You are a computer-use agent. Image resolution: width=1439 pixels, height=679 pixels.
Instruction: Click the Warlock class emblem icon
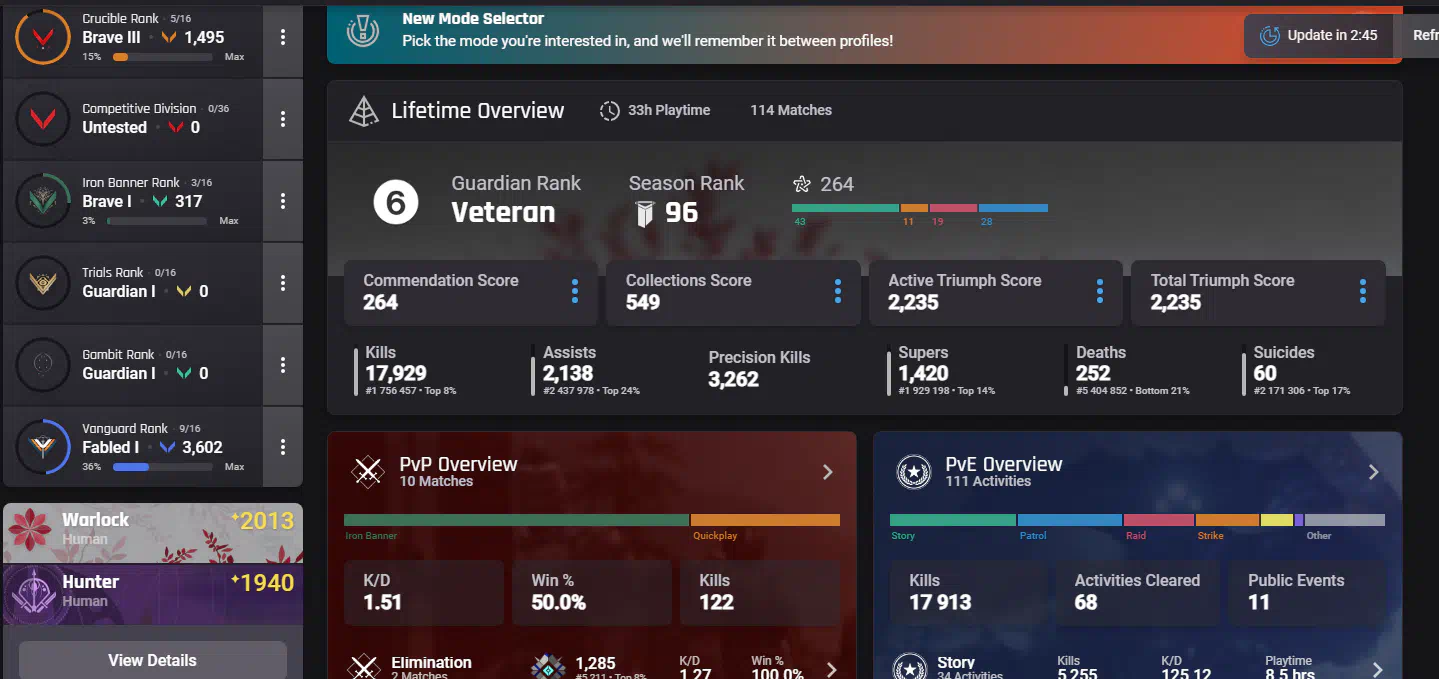(x=29, y=532)
